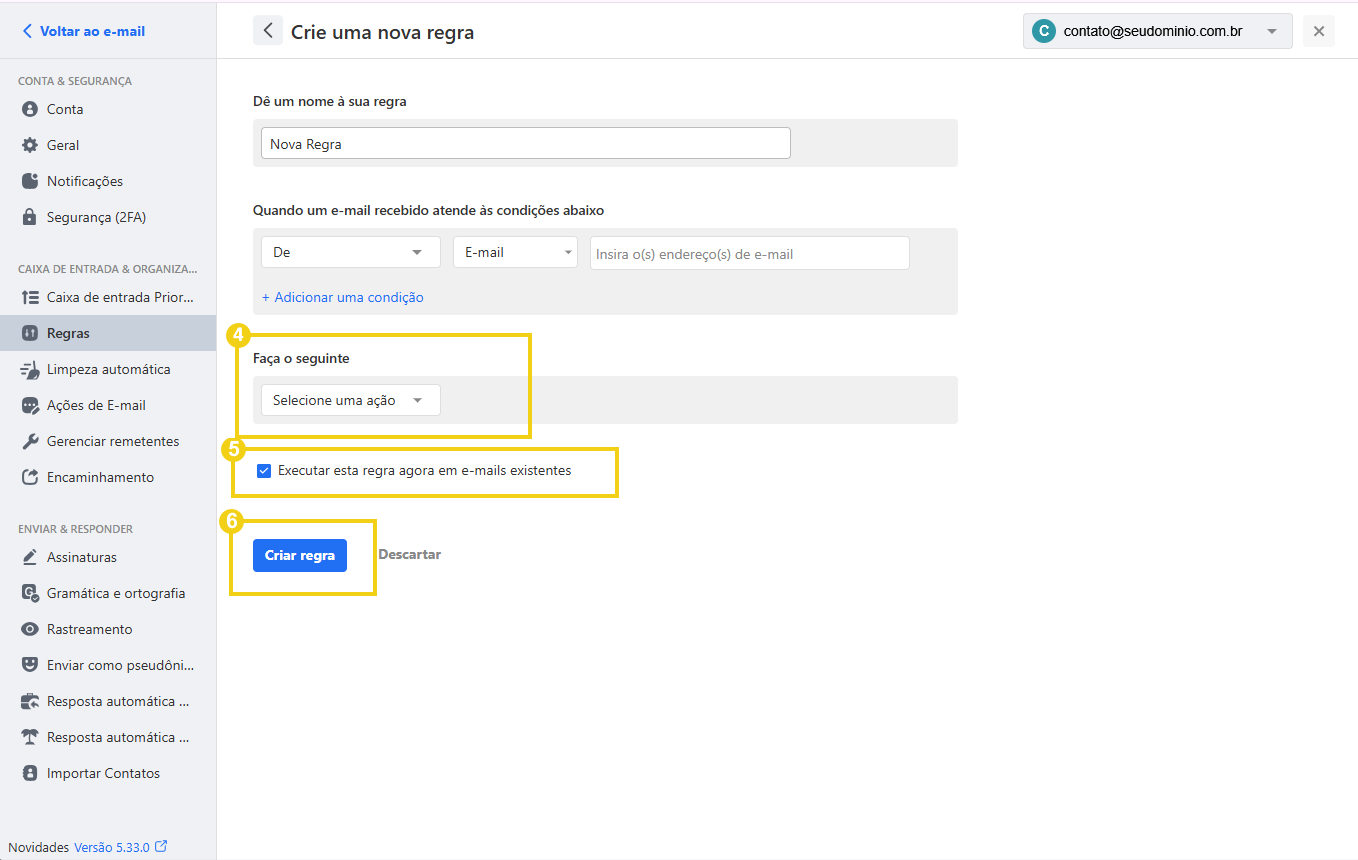The width and height of the screenshot is (1358, 860).
Task: Expand the contato@seudominio.com.br account selector
Action: pyautogui.click(x=1156, y=31)
